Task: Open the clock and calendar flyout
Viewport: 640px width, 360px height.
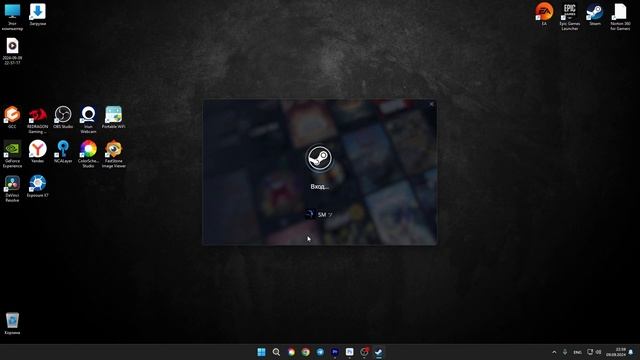Action: (x=616, y=352)
